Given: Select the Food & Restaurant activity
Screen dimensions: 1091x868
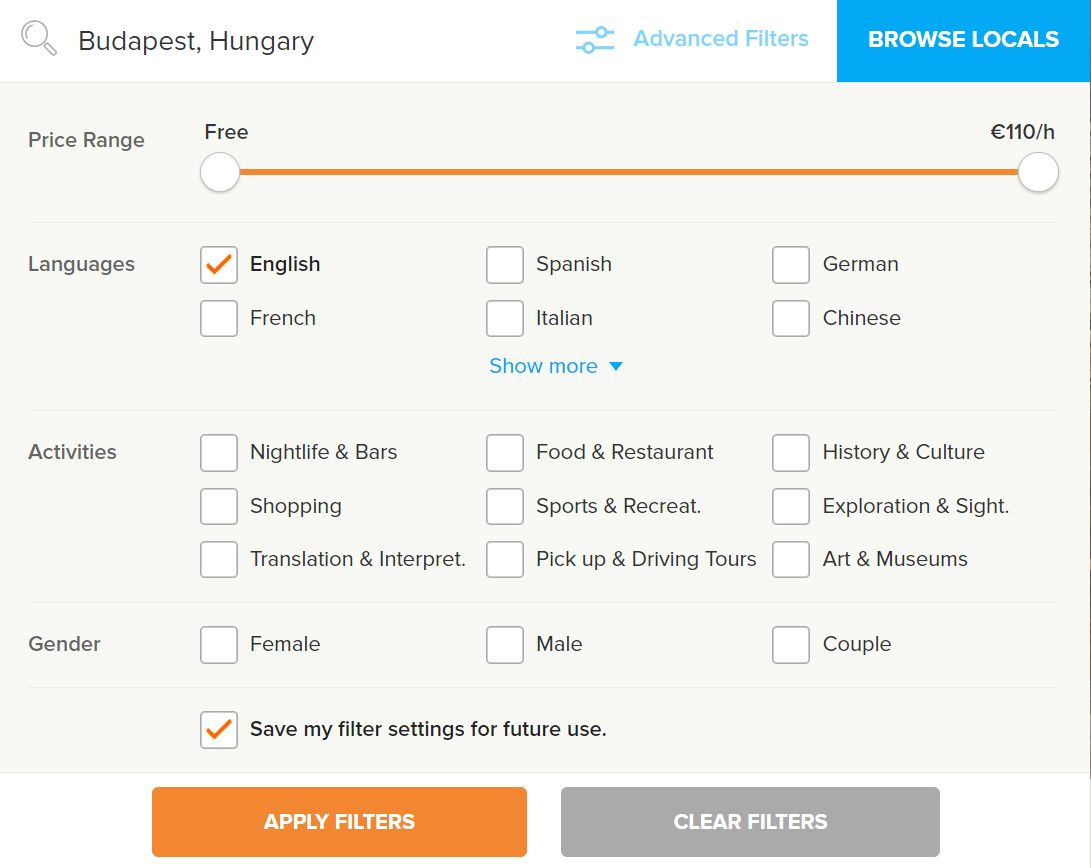Looking at the screenshot, I should (505, 452).
